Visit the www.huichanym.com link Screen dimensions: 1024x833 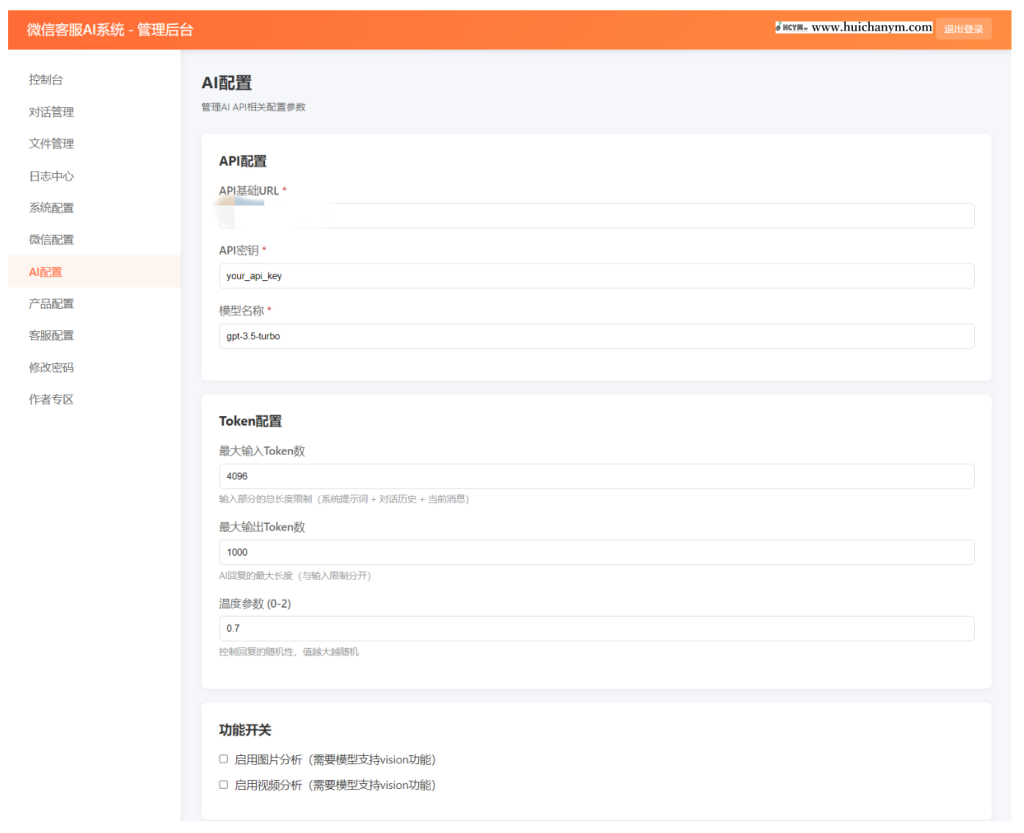(875, 26)
